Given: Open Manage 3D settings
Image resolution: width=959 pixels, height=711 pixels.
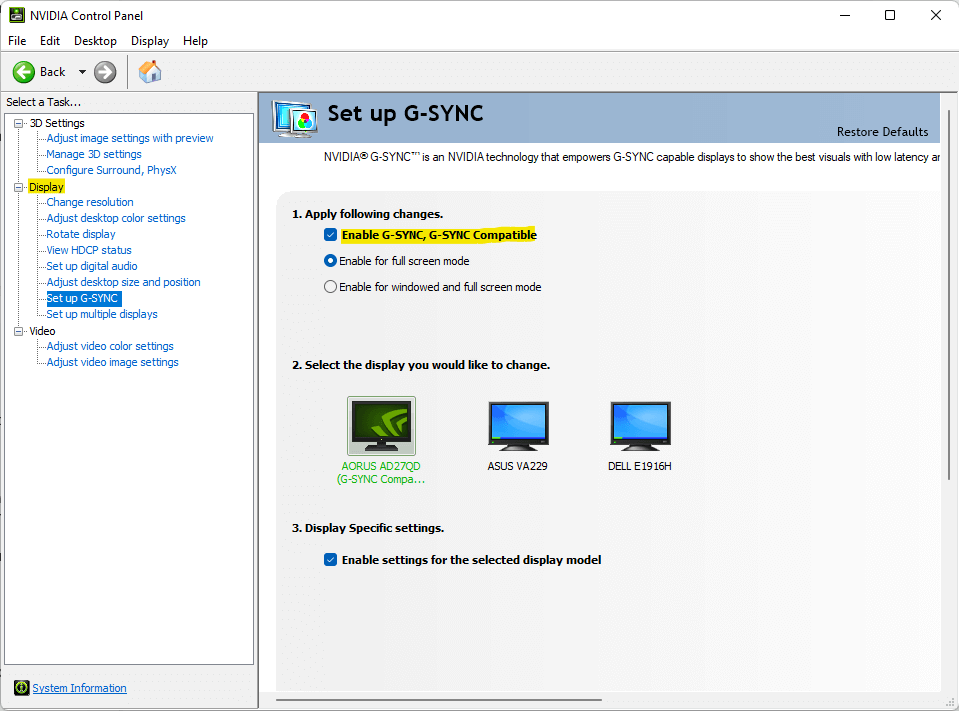Looking at the screenshot, I should [x=94, y=154].
